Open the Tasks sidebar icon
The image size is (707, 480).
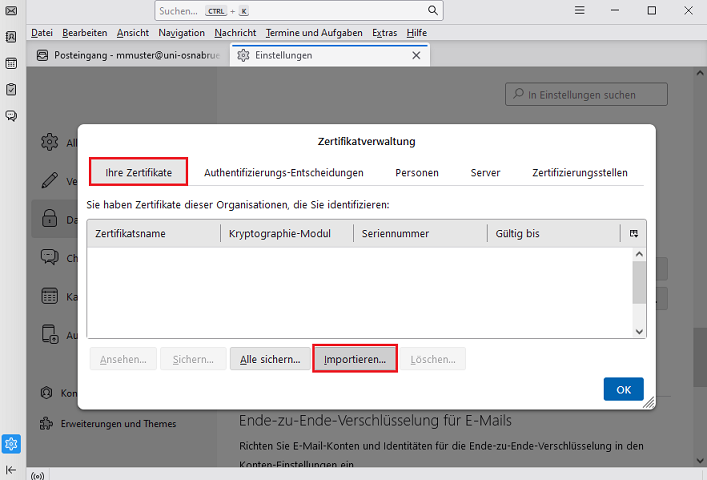[11, 89]
